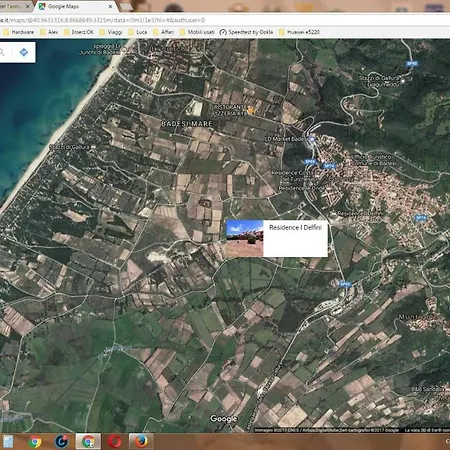The image size is (450, 450).
Task: Open the Huawei e5220 bookmark folder
Action: click(x=299, y=32)
